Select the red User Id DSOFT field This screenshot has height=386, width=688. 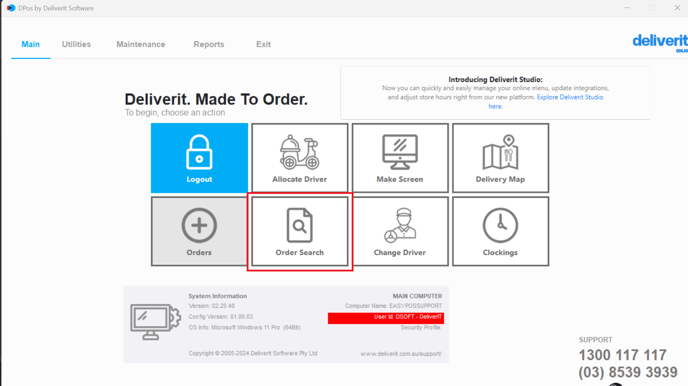coord(386,318)
